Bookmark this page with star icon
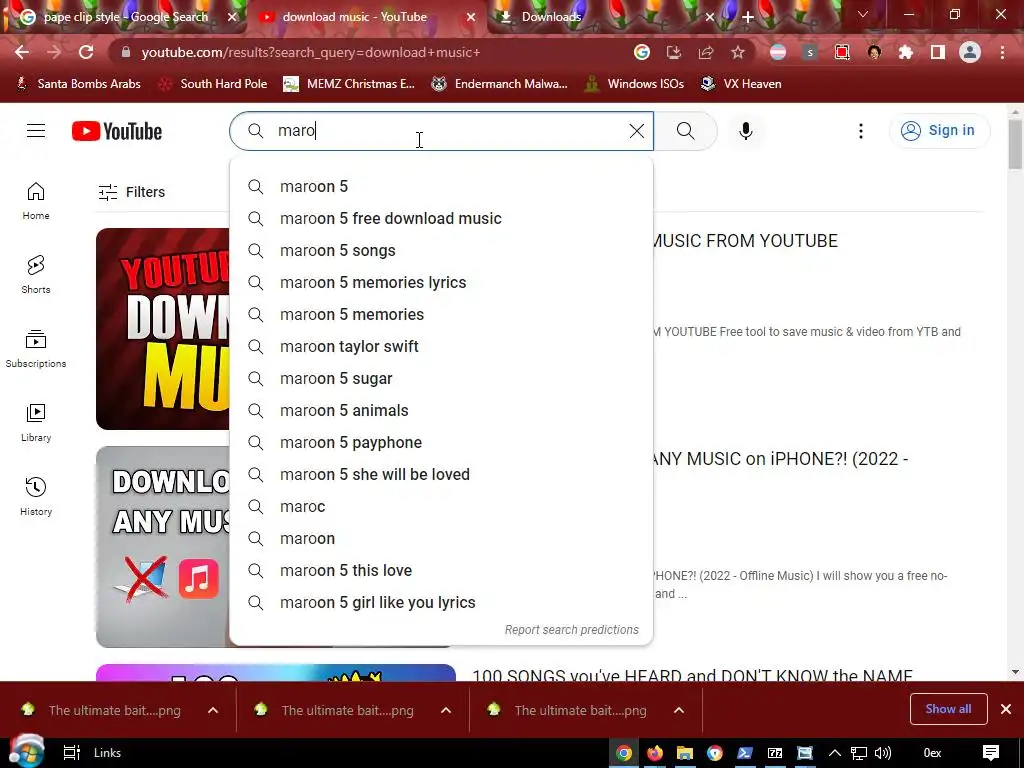This screenshot has height=768, width=1024. (x=738, y=52)
